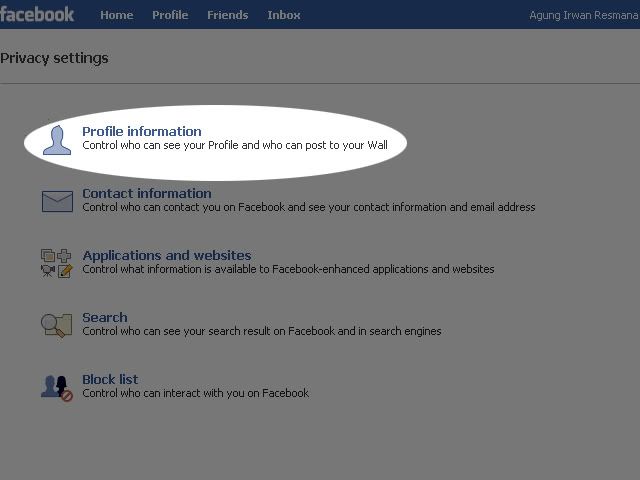Click the Search magnifying glass icon
Image resolution: width=640 pixels, height=480 pixels.
[57, 325]
